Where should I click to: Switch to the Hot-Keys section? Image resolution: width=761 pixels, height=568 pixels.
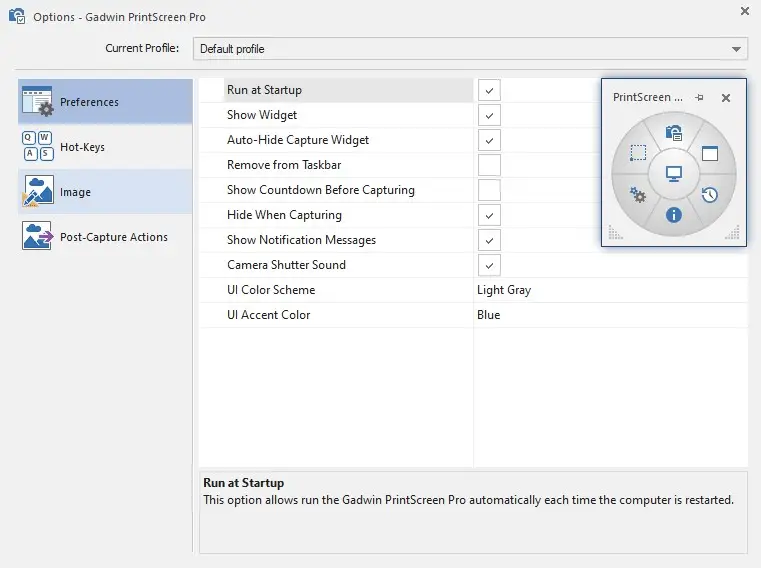click(x=105, y=147)
